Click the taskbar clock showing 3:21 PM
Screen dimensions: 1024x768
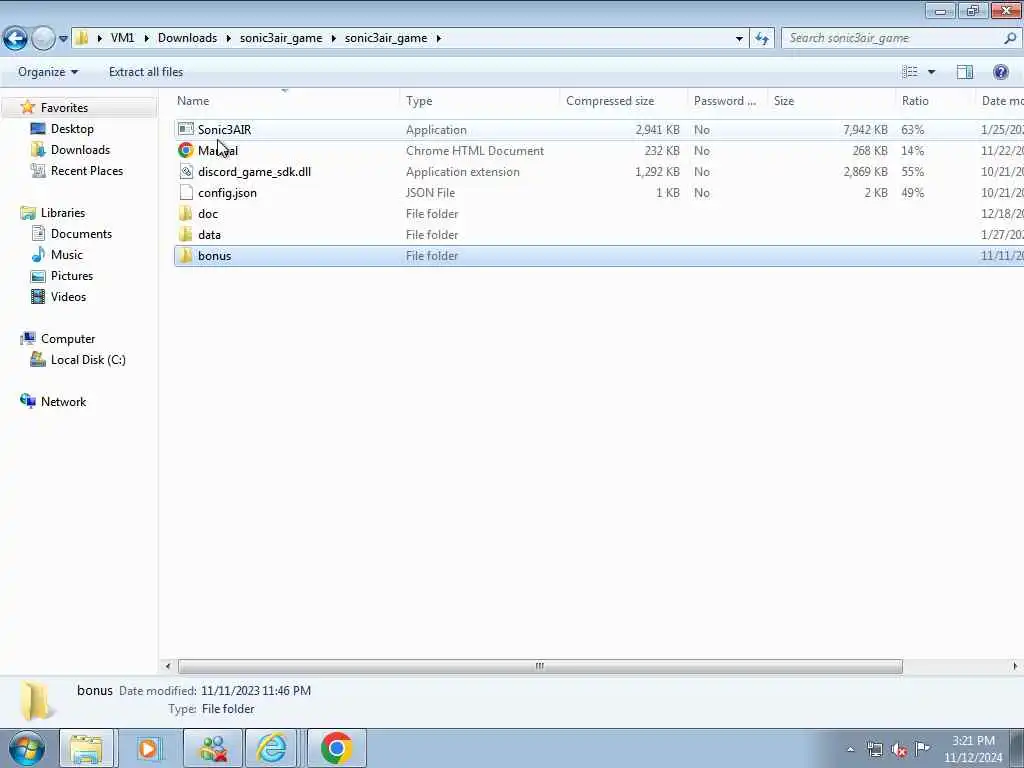[973, 749]
